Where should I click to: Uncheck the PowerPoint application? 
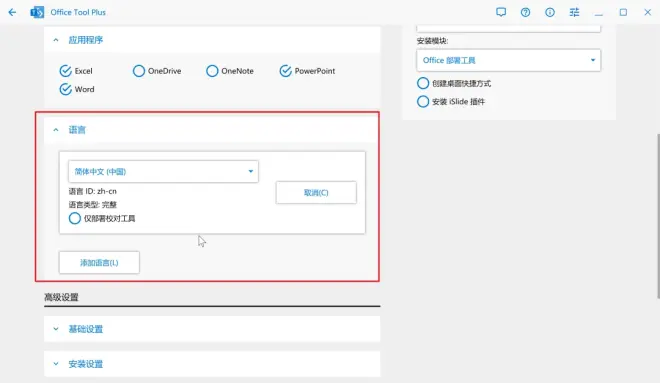(x=285, y=71)
